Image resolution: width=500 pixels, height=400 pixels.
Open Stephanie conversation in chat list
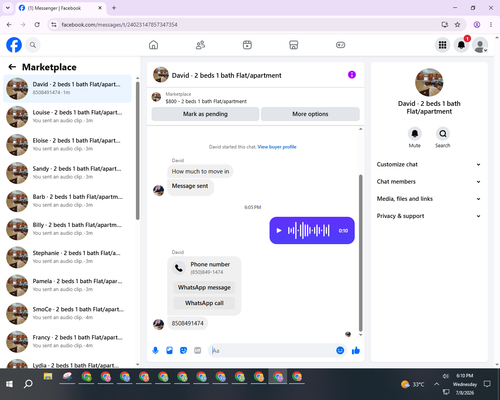pos(67,257)
